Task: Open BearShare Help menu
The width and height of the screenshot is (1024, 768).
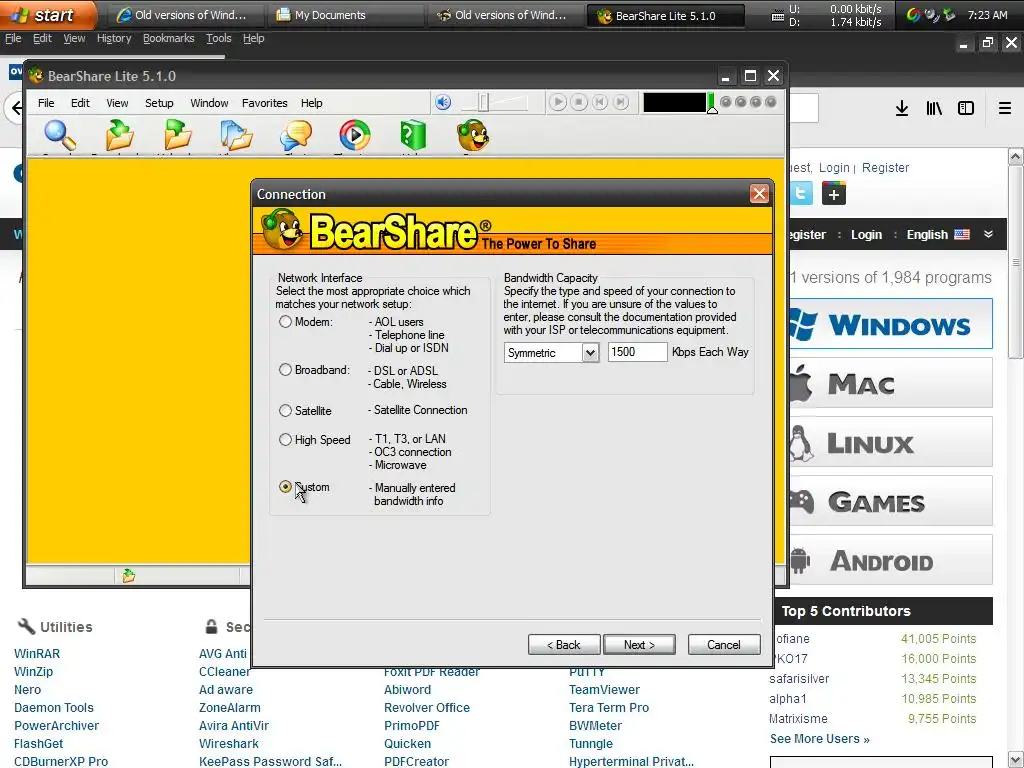Action: 312,103
